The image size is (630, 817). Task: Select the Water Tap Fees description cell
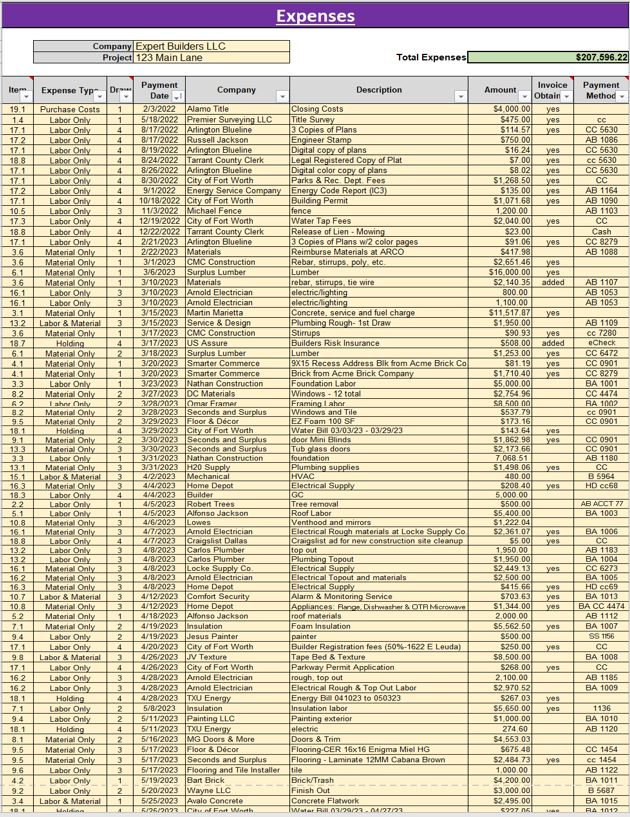[379, 221]
